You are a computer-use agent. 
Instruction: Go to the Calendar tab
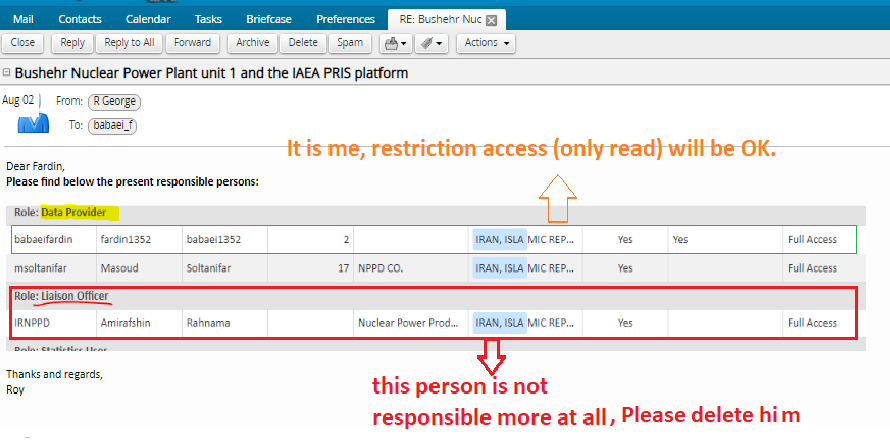(148, 19)
